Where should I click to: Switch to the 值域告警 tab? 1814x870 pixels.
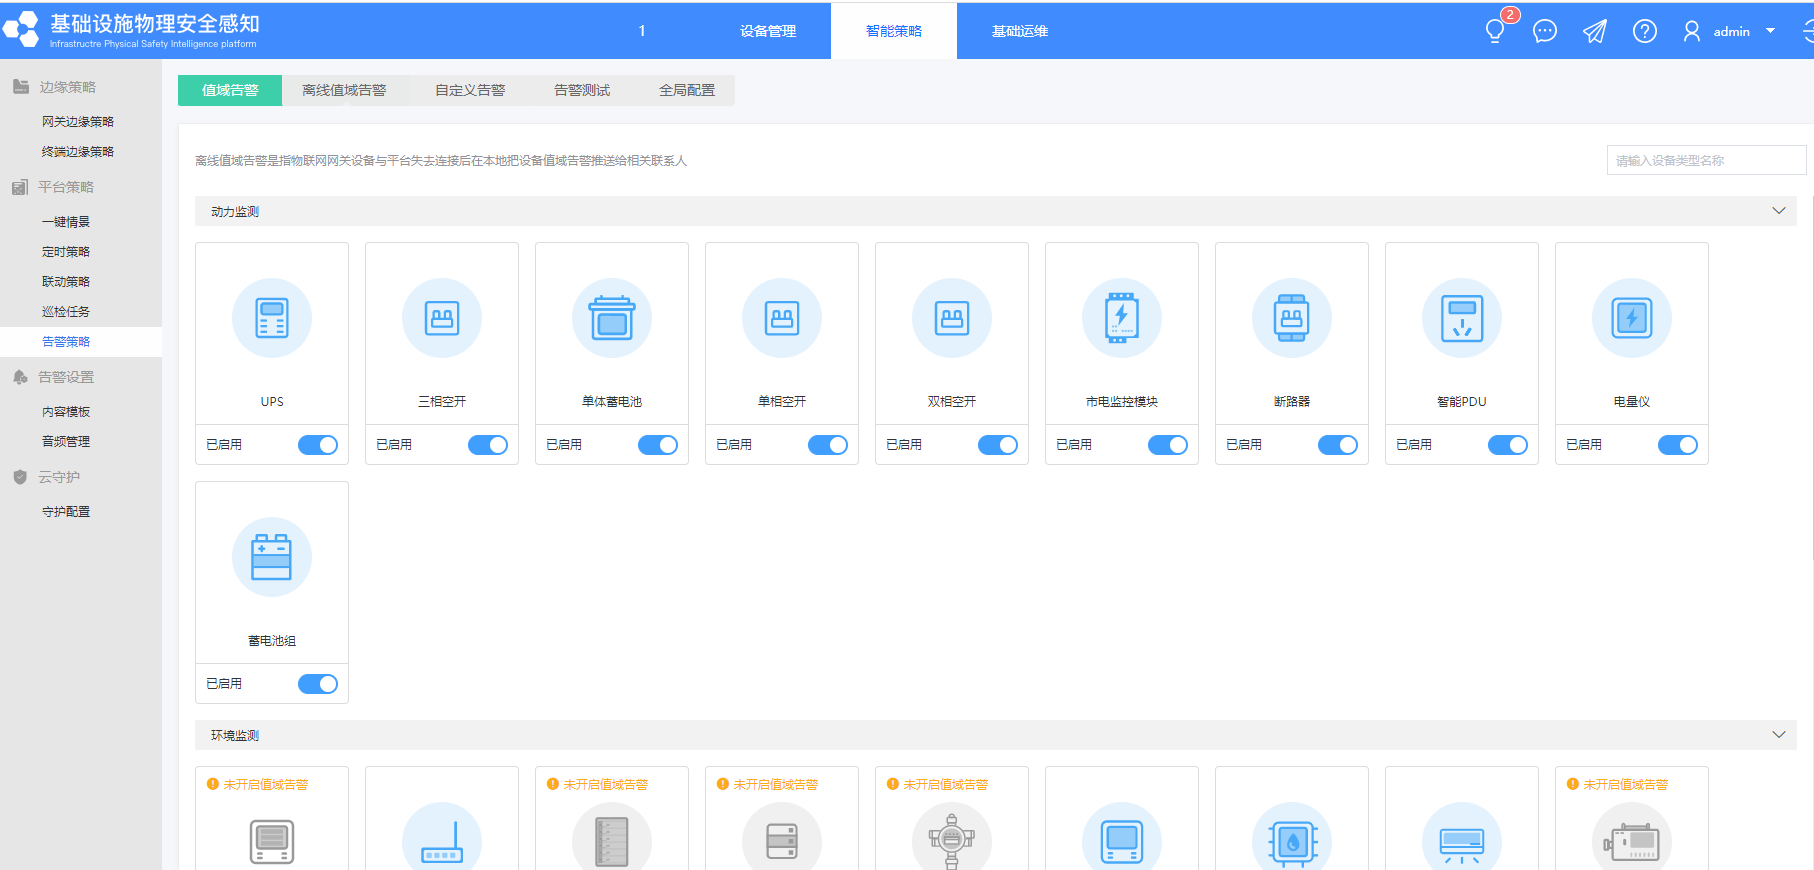[230, 90]
